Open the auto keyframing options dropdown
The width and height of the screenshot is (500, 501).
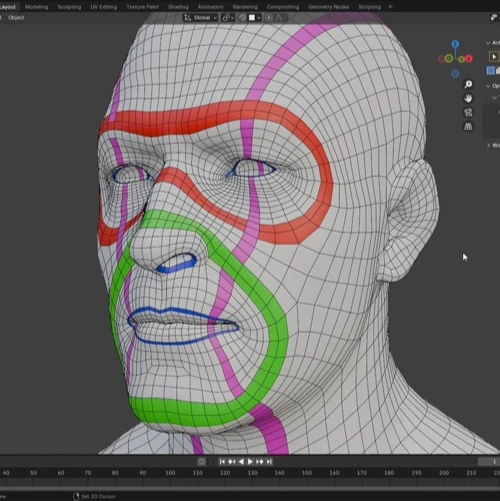[211, 462]
